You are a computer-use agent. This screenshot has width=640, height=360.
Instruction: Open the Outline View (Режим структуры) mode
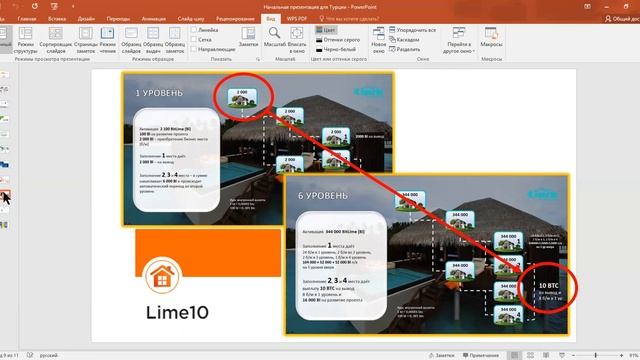tap(25, 40)
